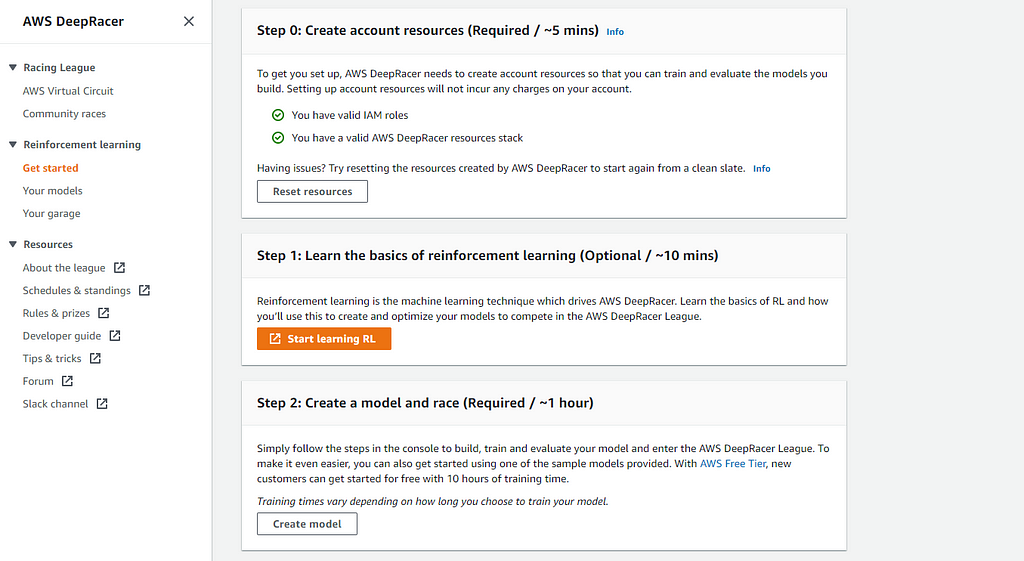Click external link icon next to Forum
The height and width of the screenshot is (561, 1024).
(x=68, y=381)
